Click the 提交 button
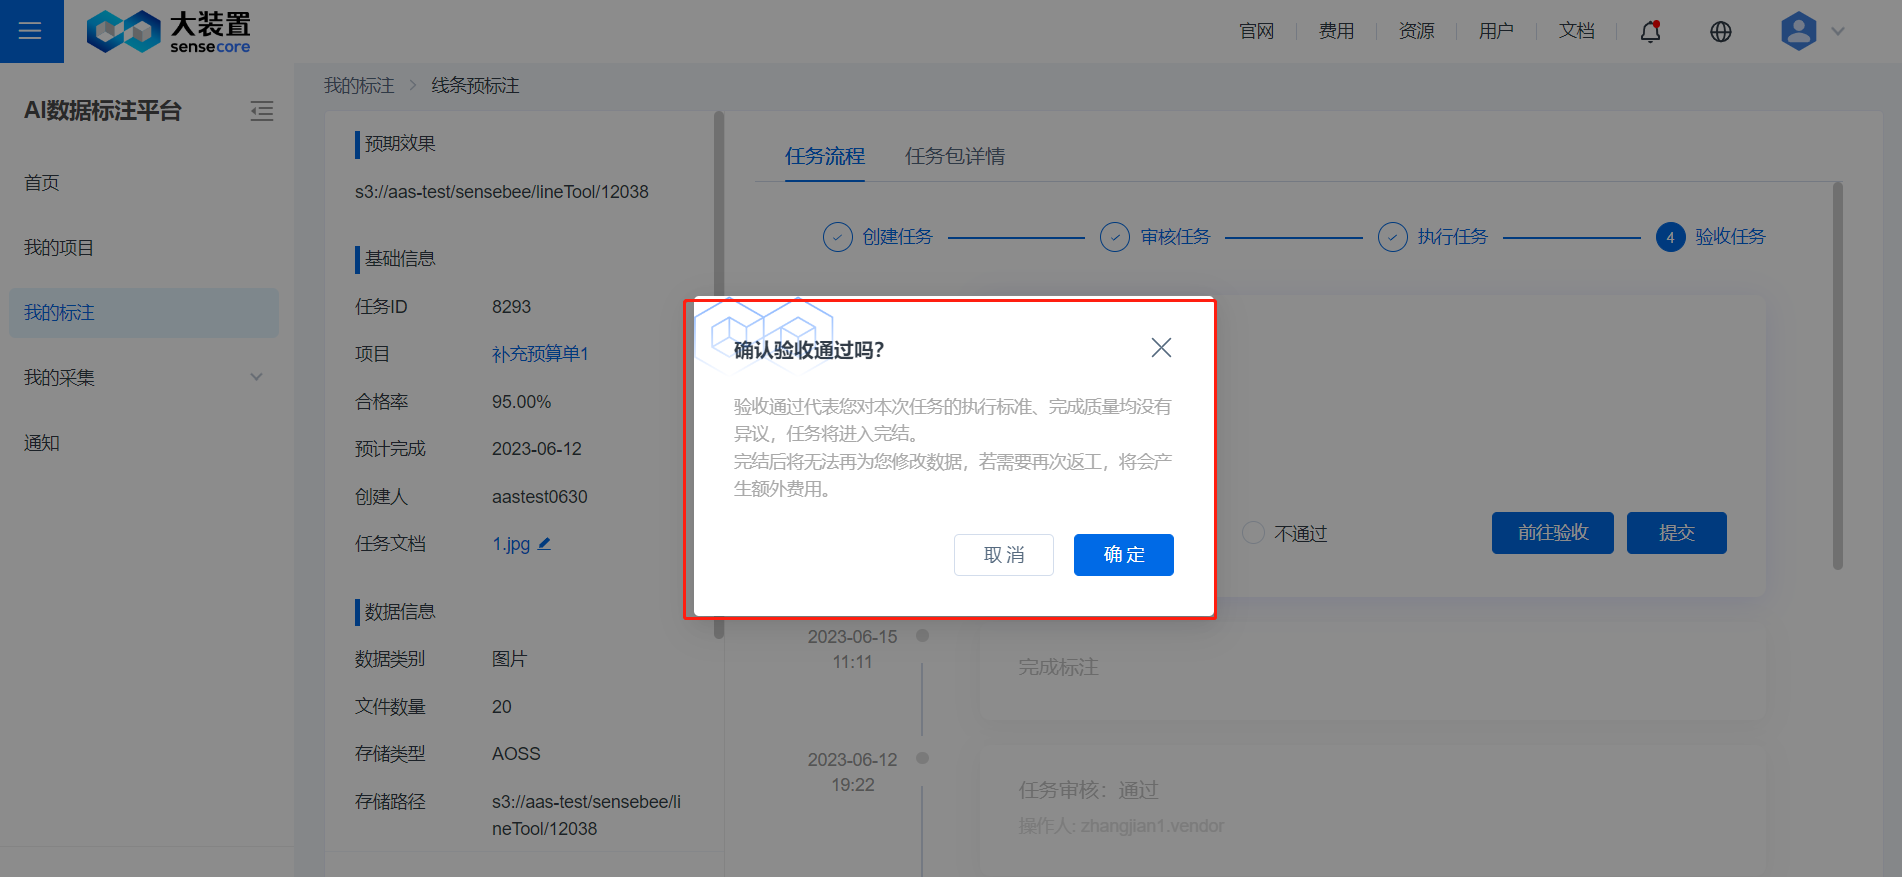 1677,533
